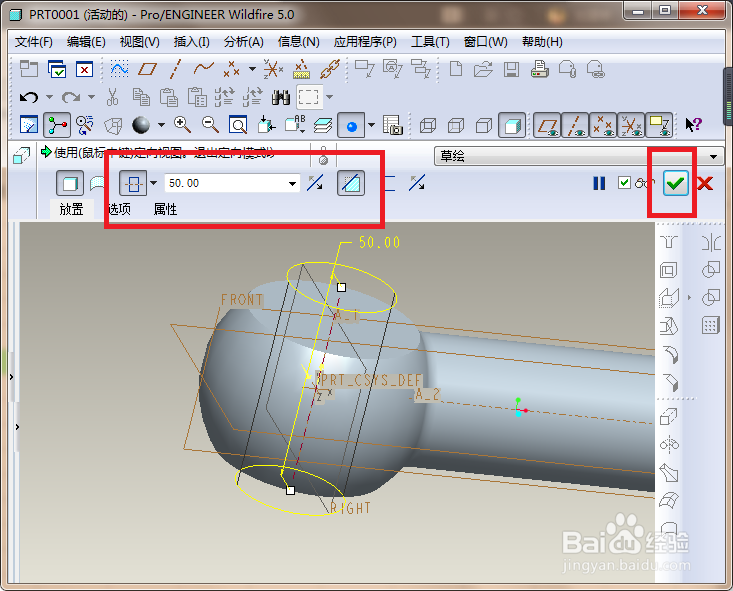Open the 视图(V) menu
733x591 pixels.
coord(139,42)
